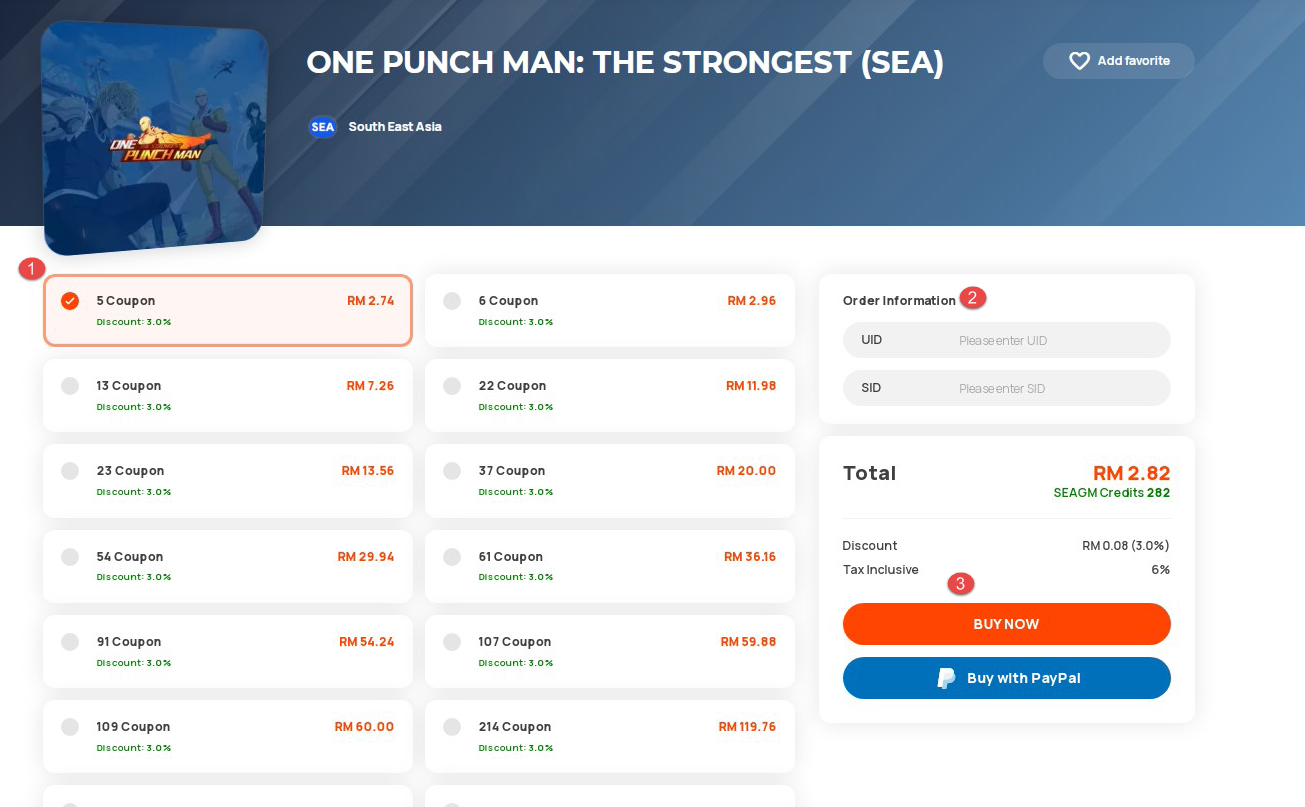This screenshot has height=807, width=1305.
Task: Click the checked 5 Coupon radio icon
Action: pos(70,301)
